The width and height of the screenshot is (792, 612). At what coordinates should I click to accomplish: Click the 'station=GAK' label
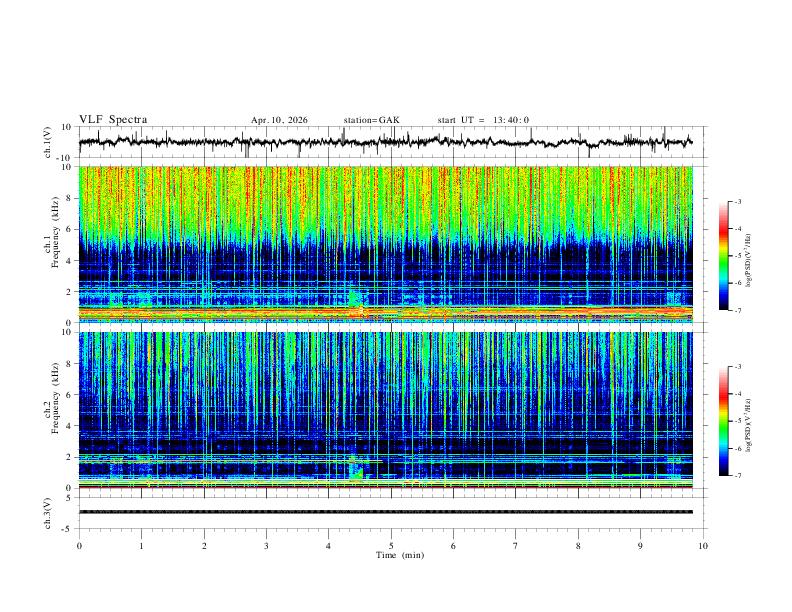click(x=371, y=120)
